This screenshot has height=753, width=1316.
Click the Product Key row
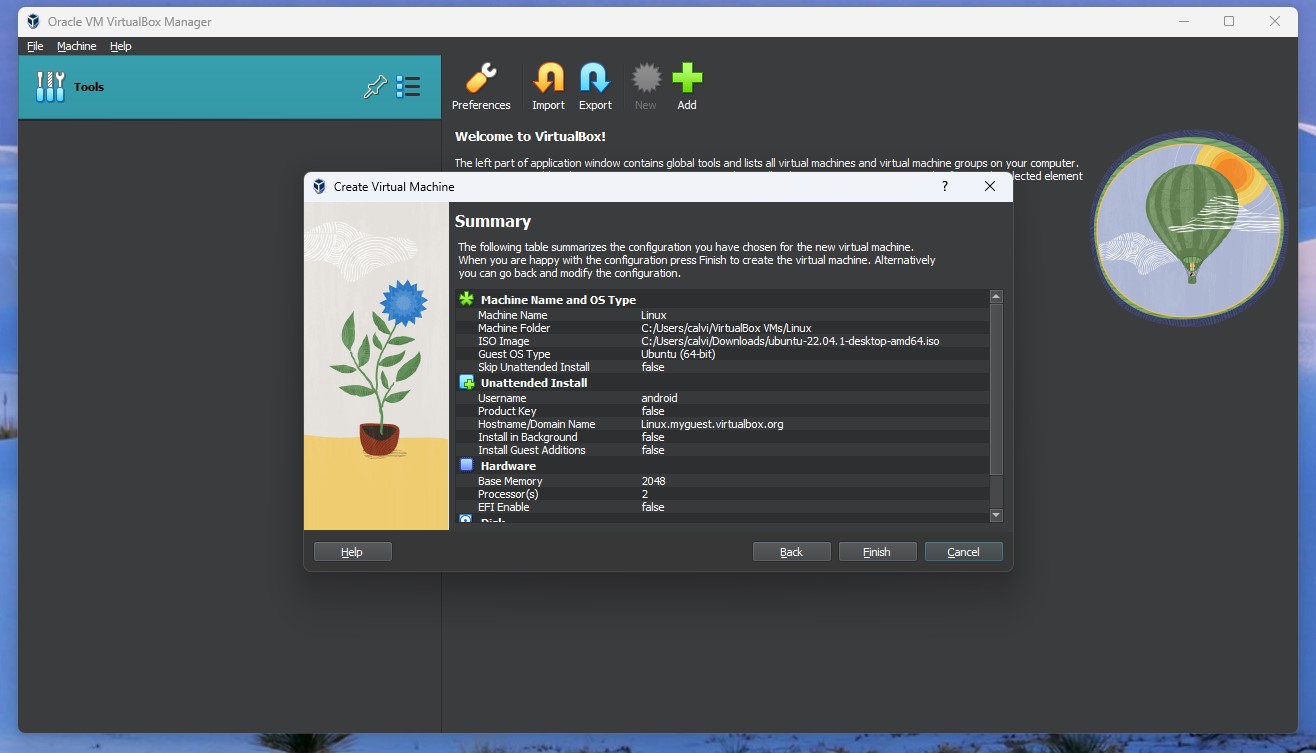point(722,411)
